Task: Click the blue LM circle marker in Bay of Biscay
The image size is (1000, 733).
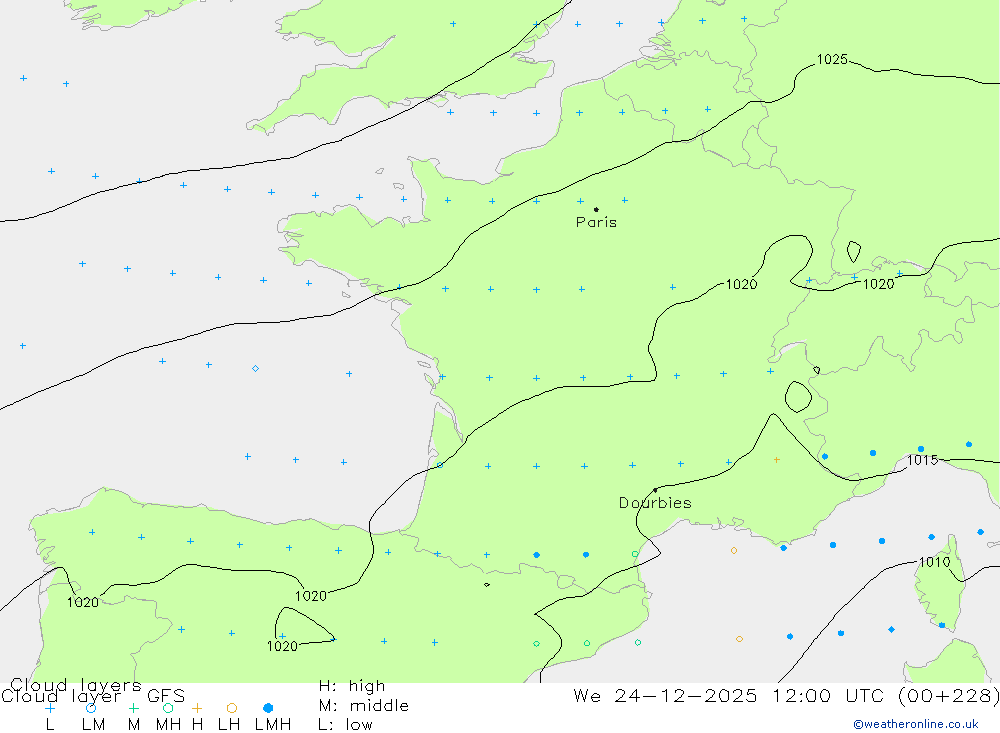Action: (255, 368)
